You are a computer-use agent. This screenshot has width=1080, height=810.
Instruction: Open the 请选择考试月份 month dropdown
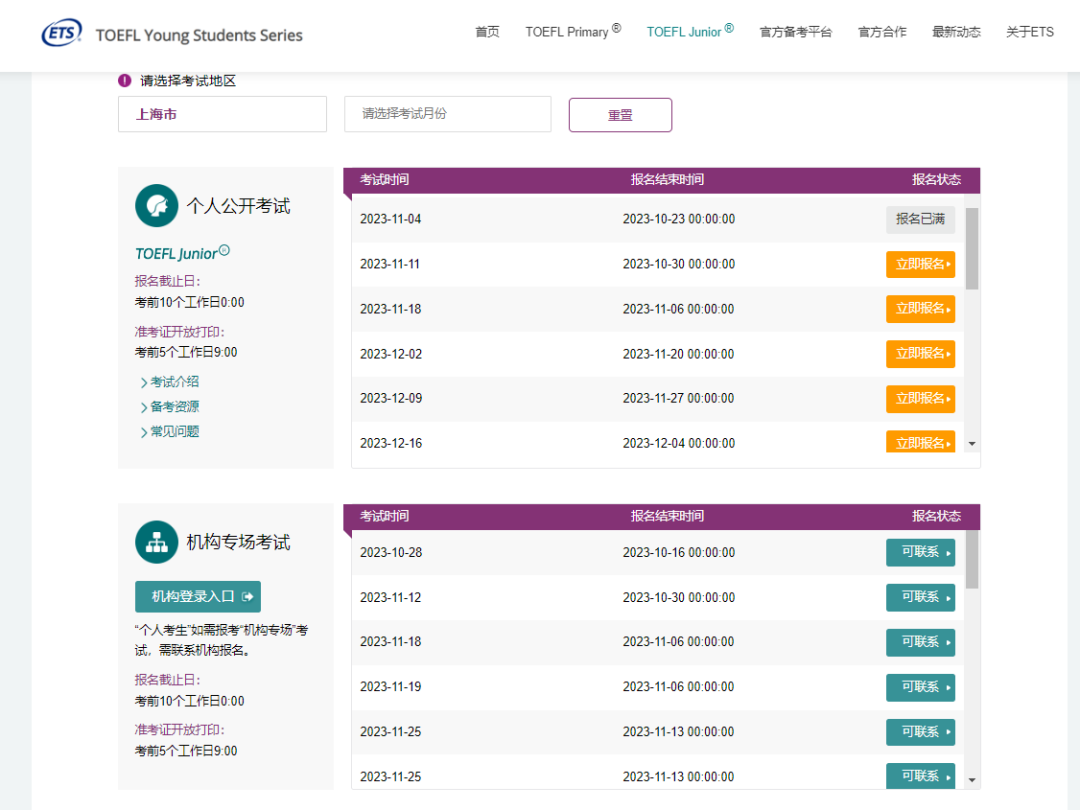point(448,114)
